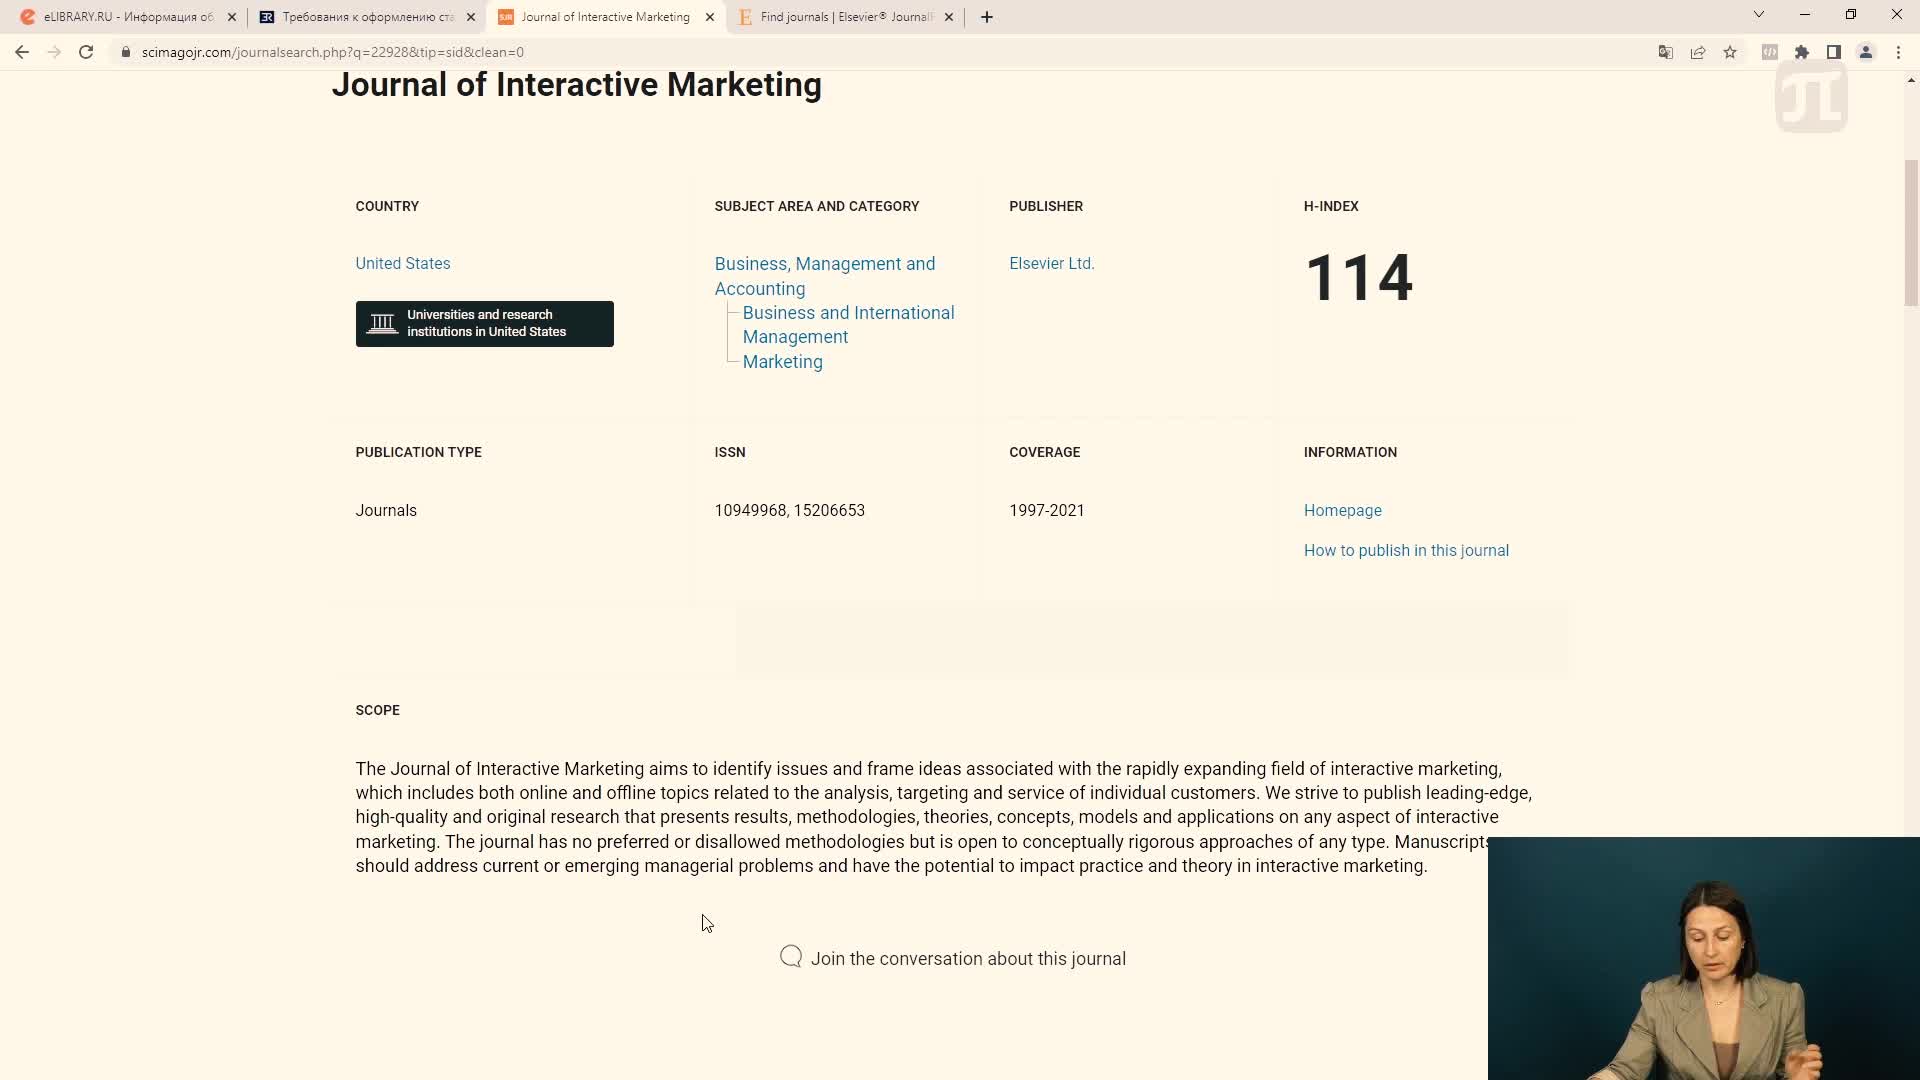This screenshot has width=1920, height=1080.
Task: Click the address bar URL field
Action: click(880, 52)
